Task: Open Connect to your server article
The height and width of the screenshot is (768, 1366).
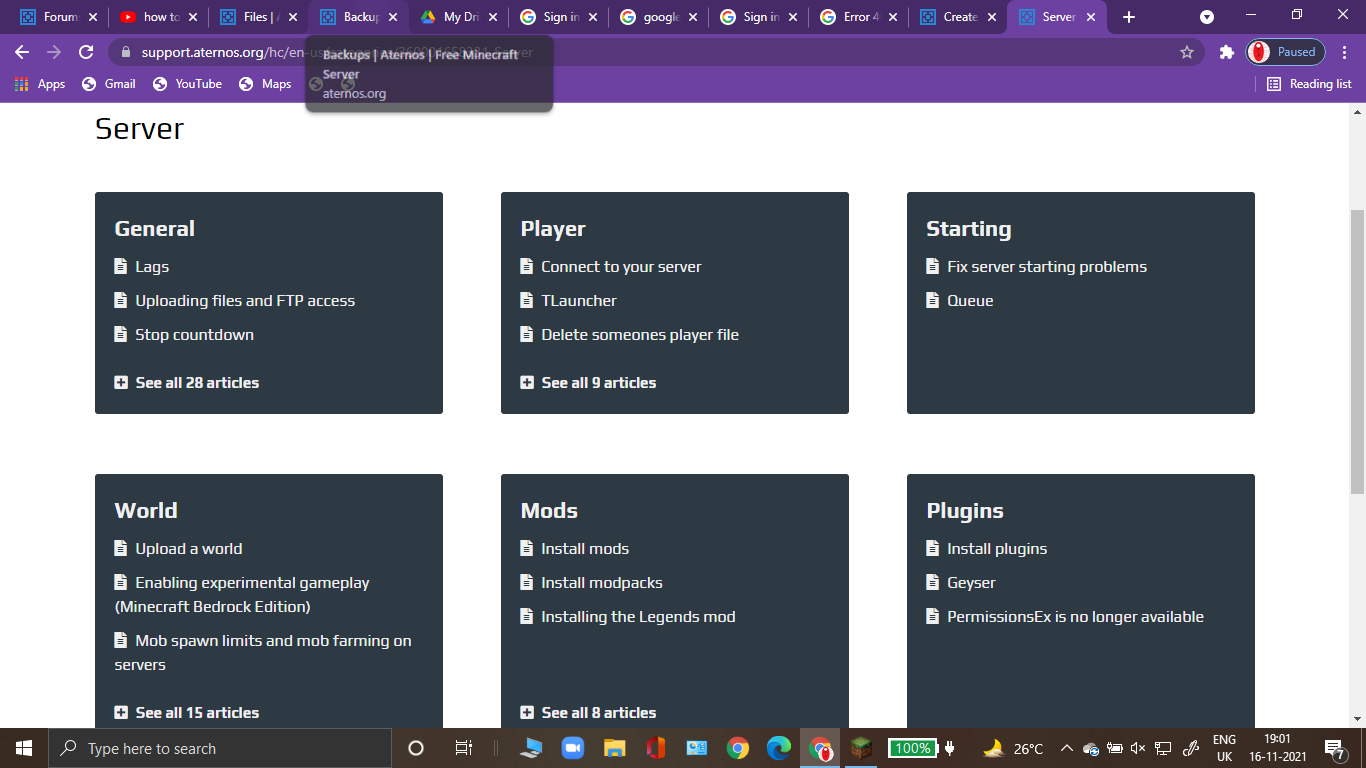Action: (x=621, y=267)
